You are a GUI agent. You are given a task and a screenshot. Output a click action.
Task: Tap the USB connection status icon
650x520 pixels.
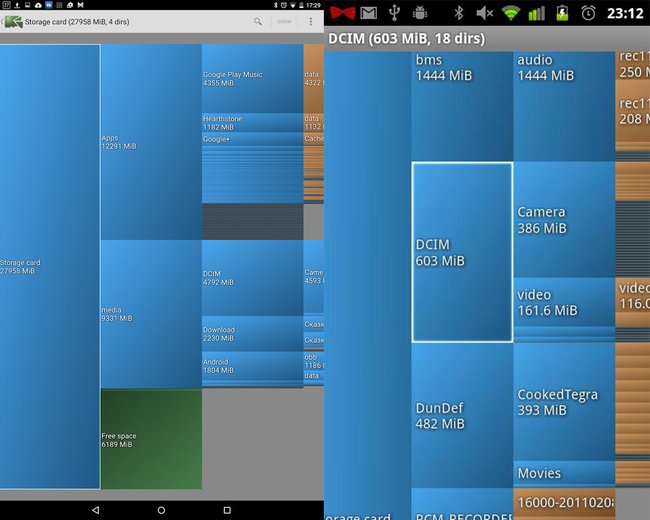pyautogui.click(x=394, y=13)
